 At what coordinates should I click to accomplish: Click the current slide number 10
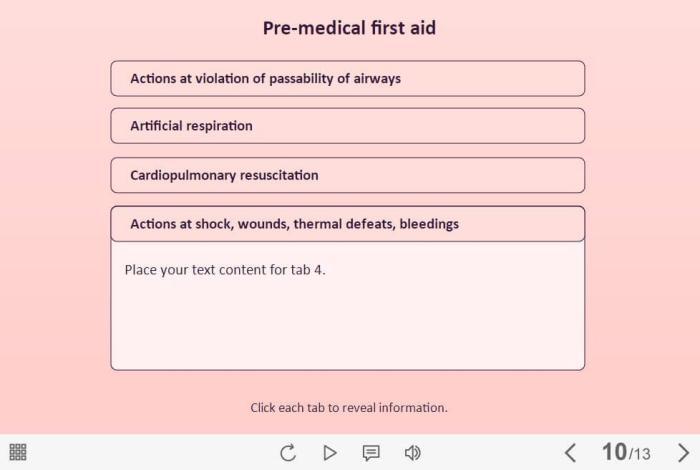[x=613, y=452]
